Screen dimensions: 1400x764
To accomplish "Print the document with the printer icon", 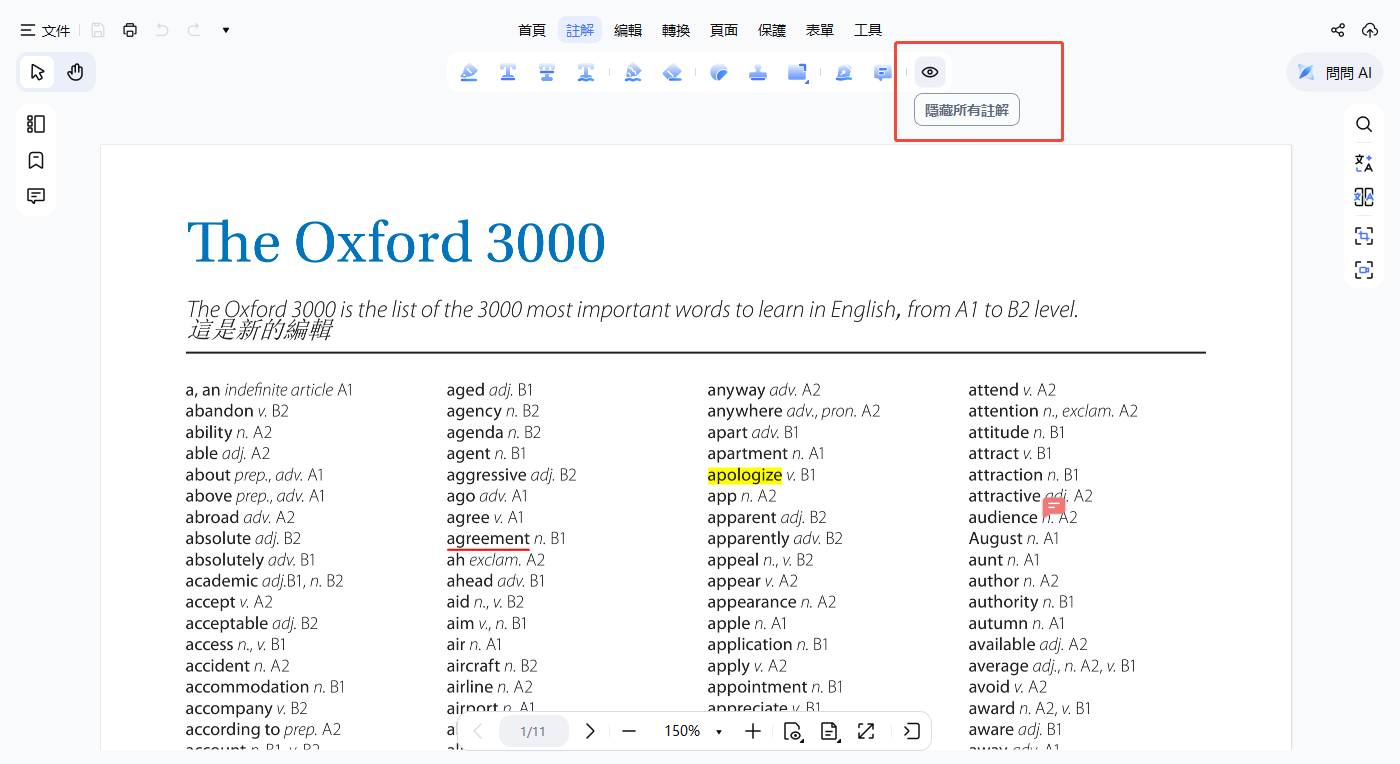I will [x=130, y=30].
